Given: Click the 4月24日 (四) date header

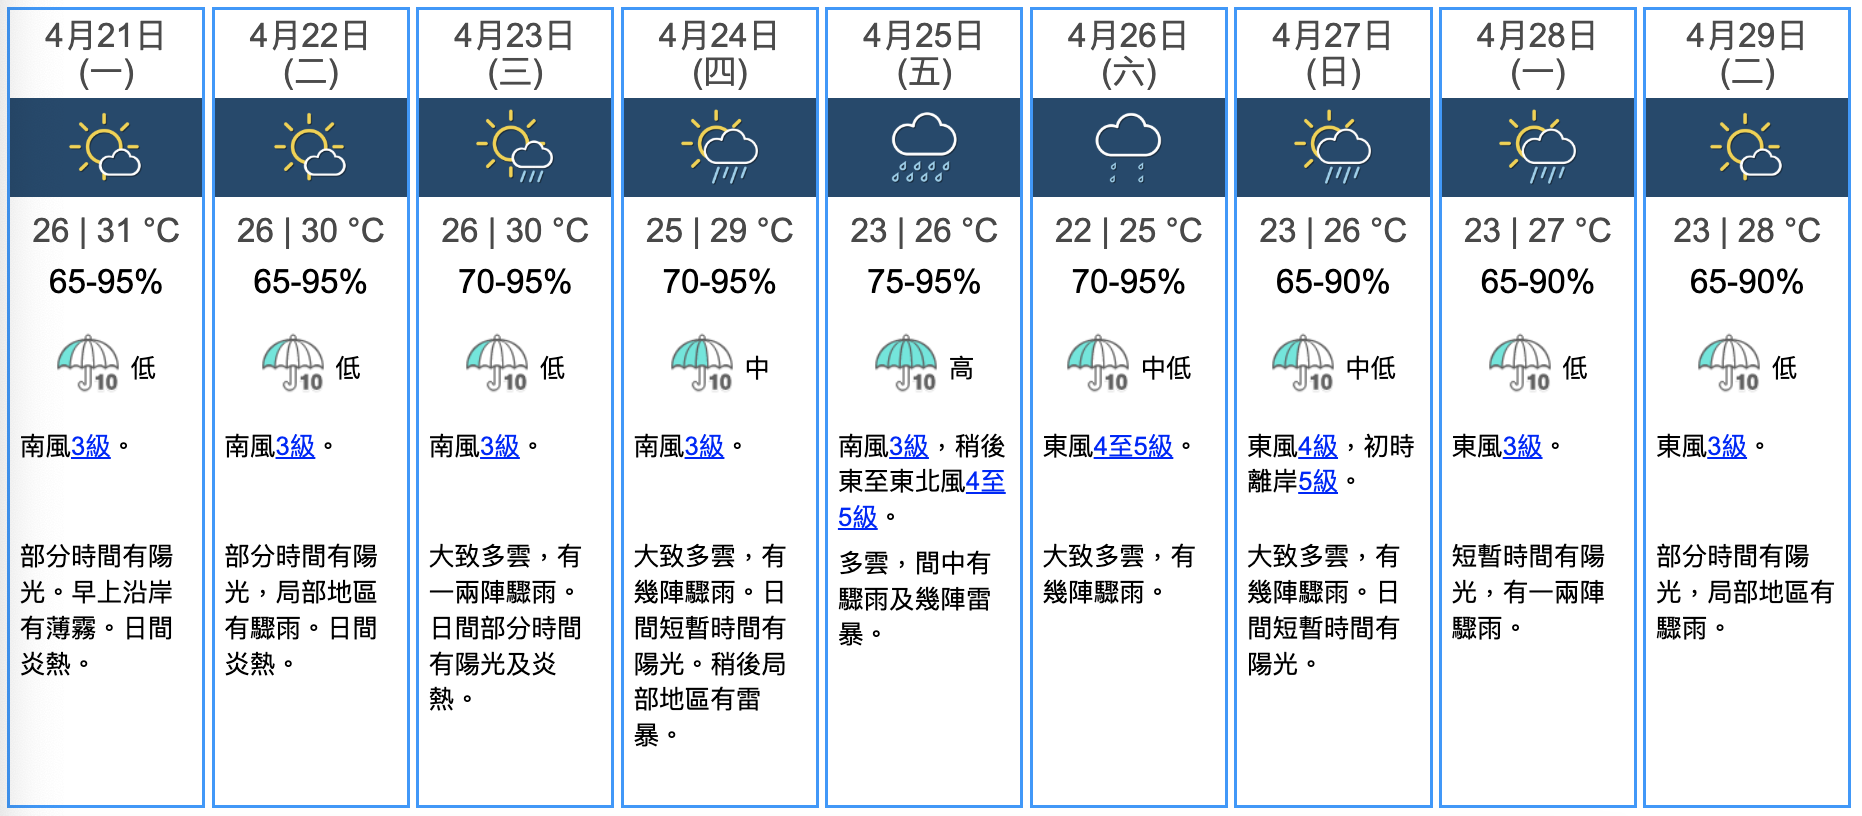Looking at the screenshot, I should [x=719, y=54].
